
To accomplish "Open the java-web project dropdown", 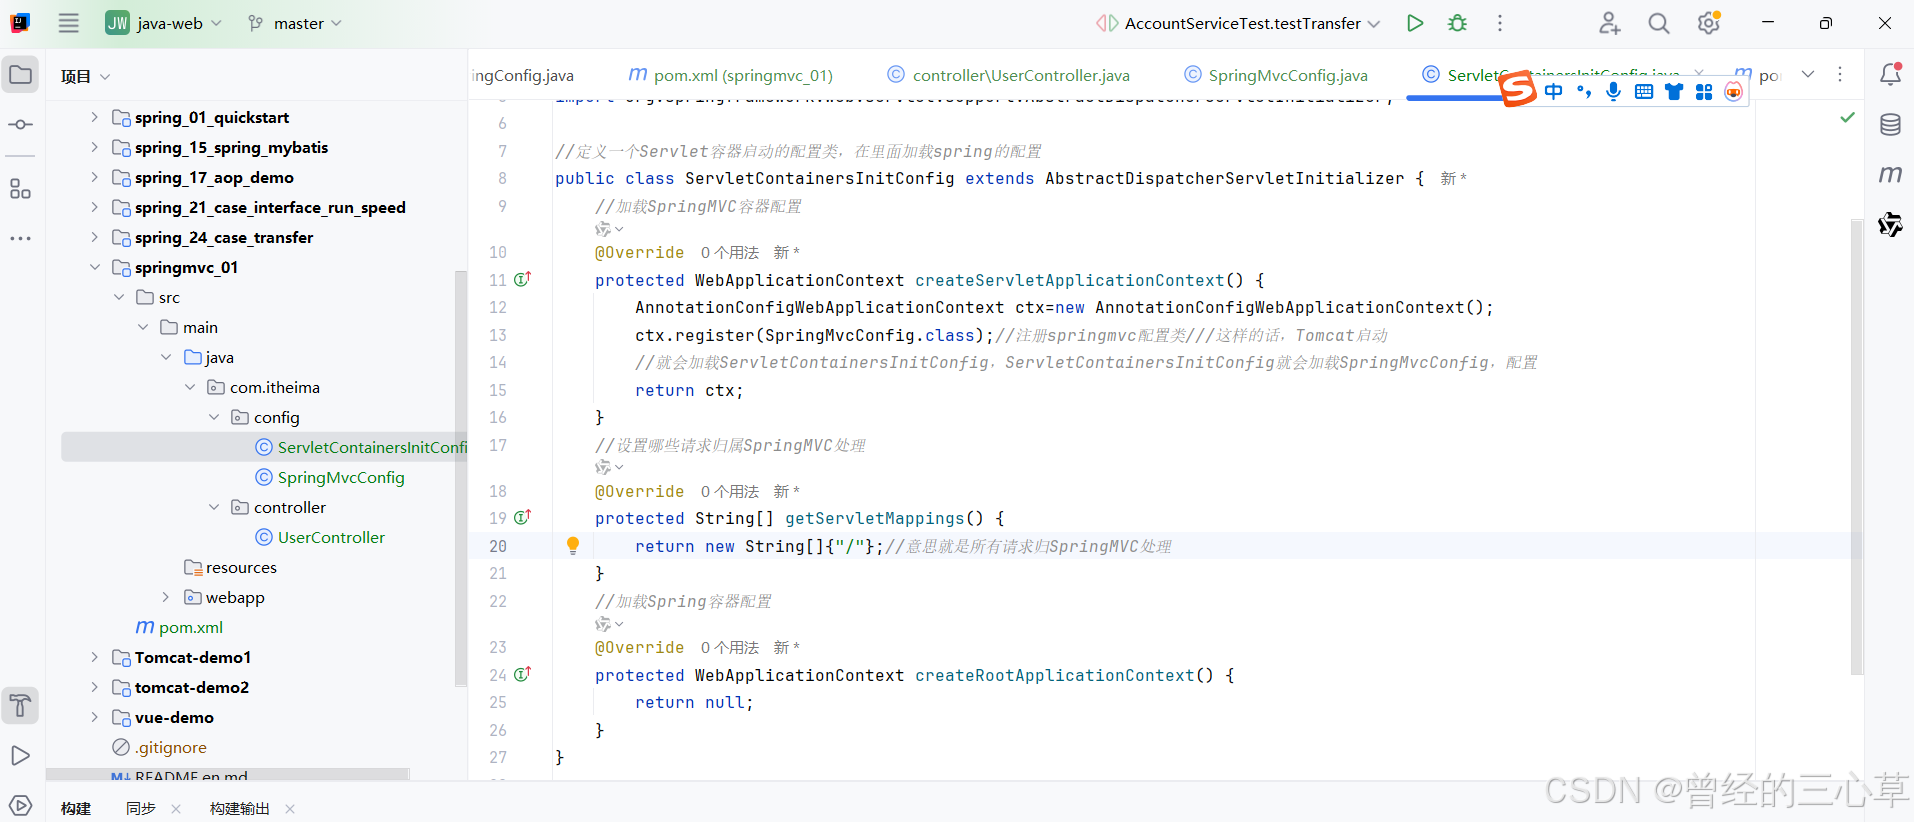I will click(x=164, y=23).
